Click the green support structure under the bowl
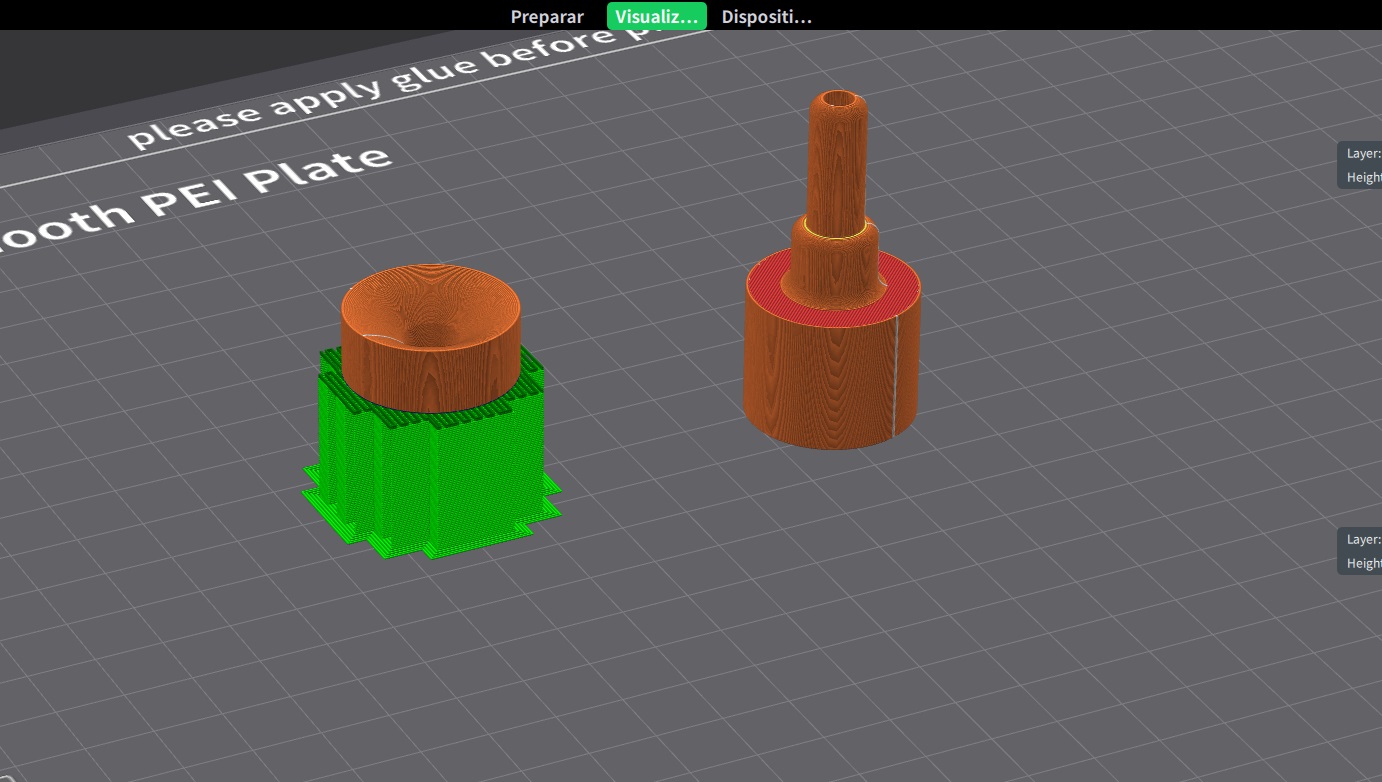Viewport: 1382px width, 782px height. pos(430,470)
